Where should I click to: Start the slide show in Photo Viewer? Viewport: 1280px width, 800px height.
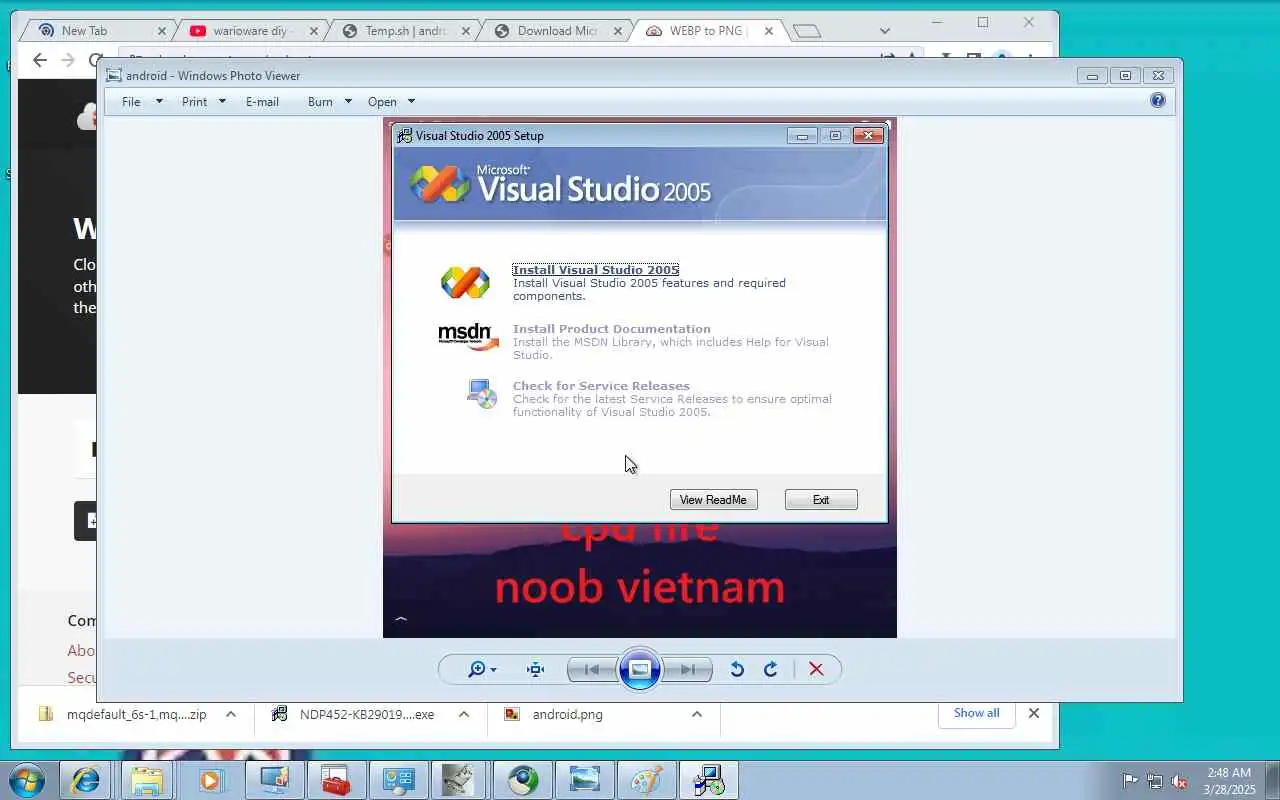tap(640, 669)
